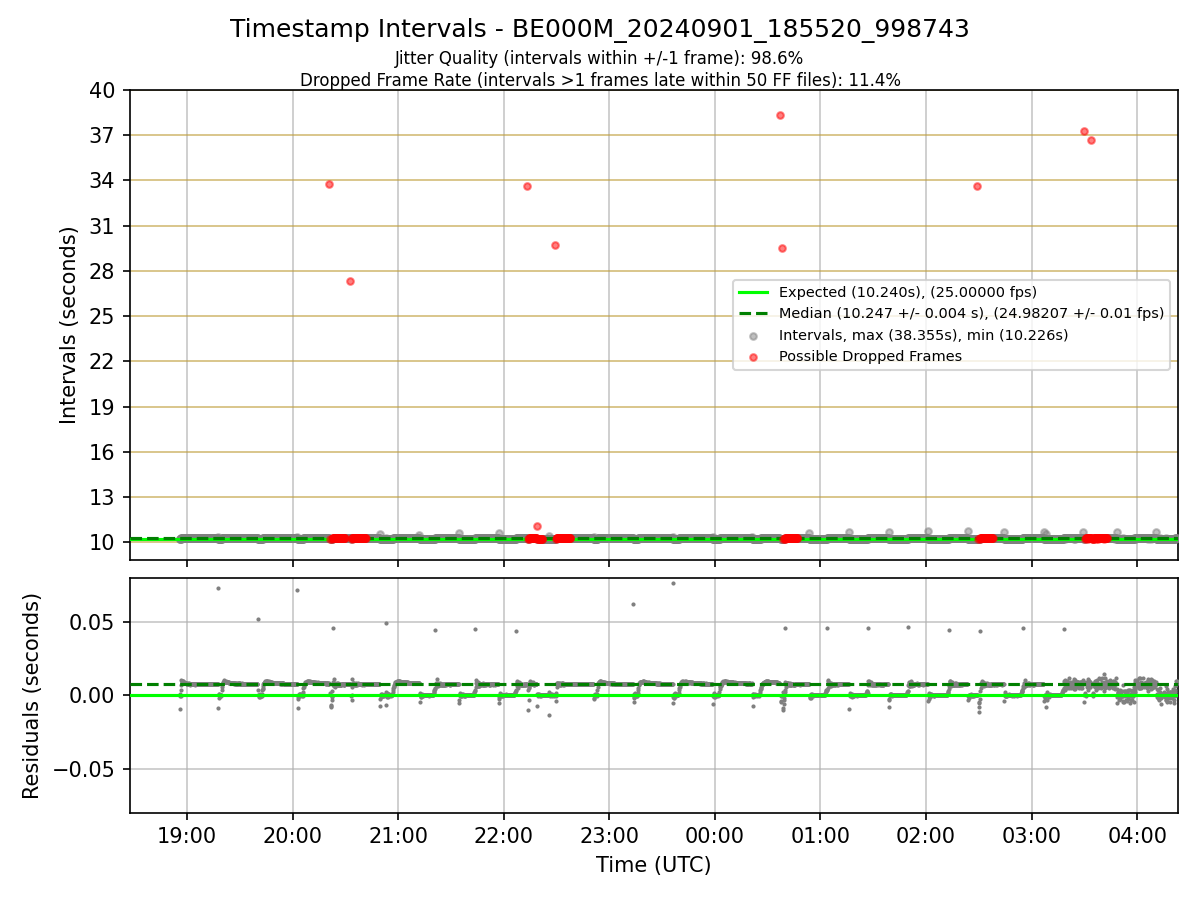Click the red point near 27 seconds after 20:30
The width and height of the screenshot is (1200, 900).
click(350, 281)
